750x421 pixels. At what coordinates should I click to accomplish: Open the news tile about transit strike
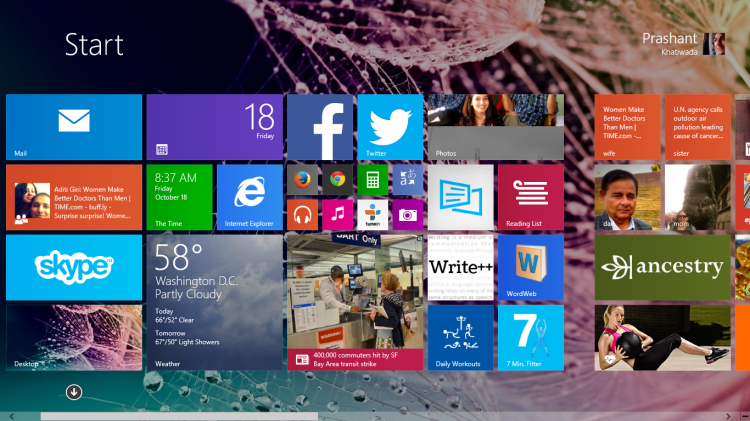pos(355,302)
